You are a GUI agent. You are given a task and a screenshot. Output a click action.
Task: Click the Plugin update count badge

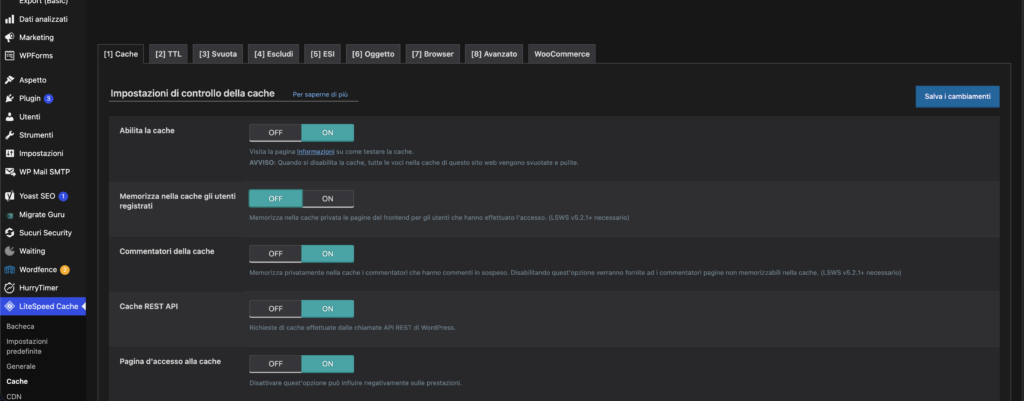48,99
